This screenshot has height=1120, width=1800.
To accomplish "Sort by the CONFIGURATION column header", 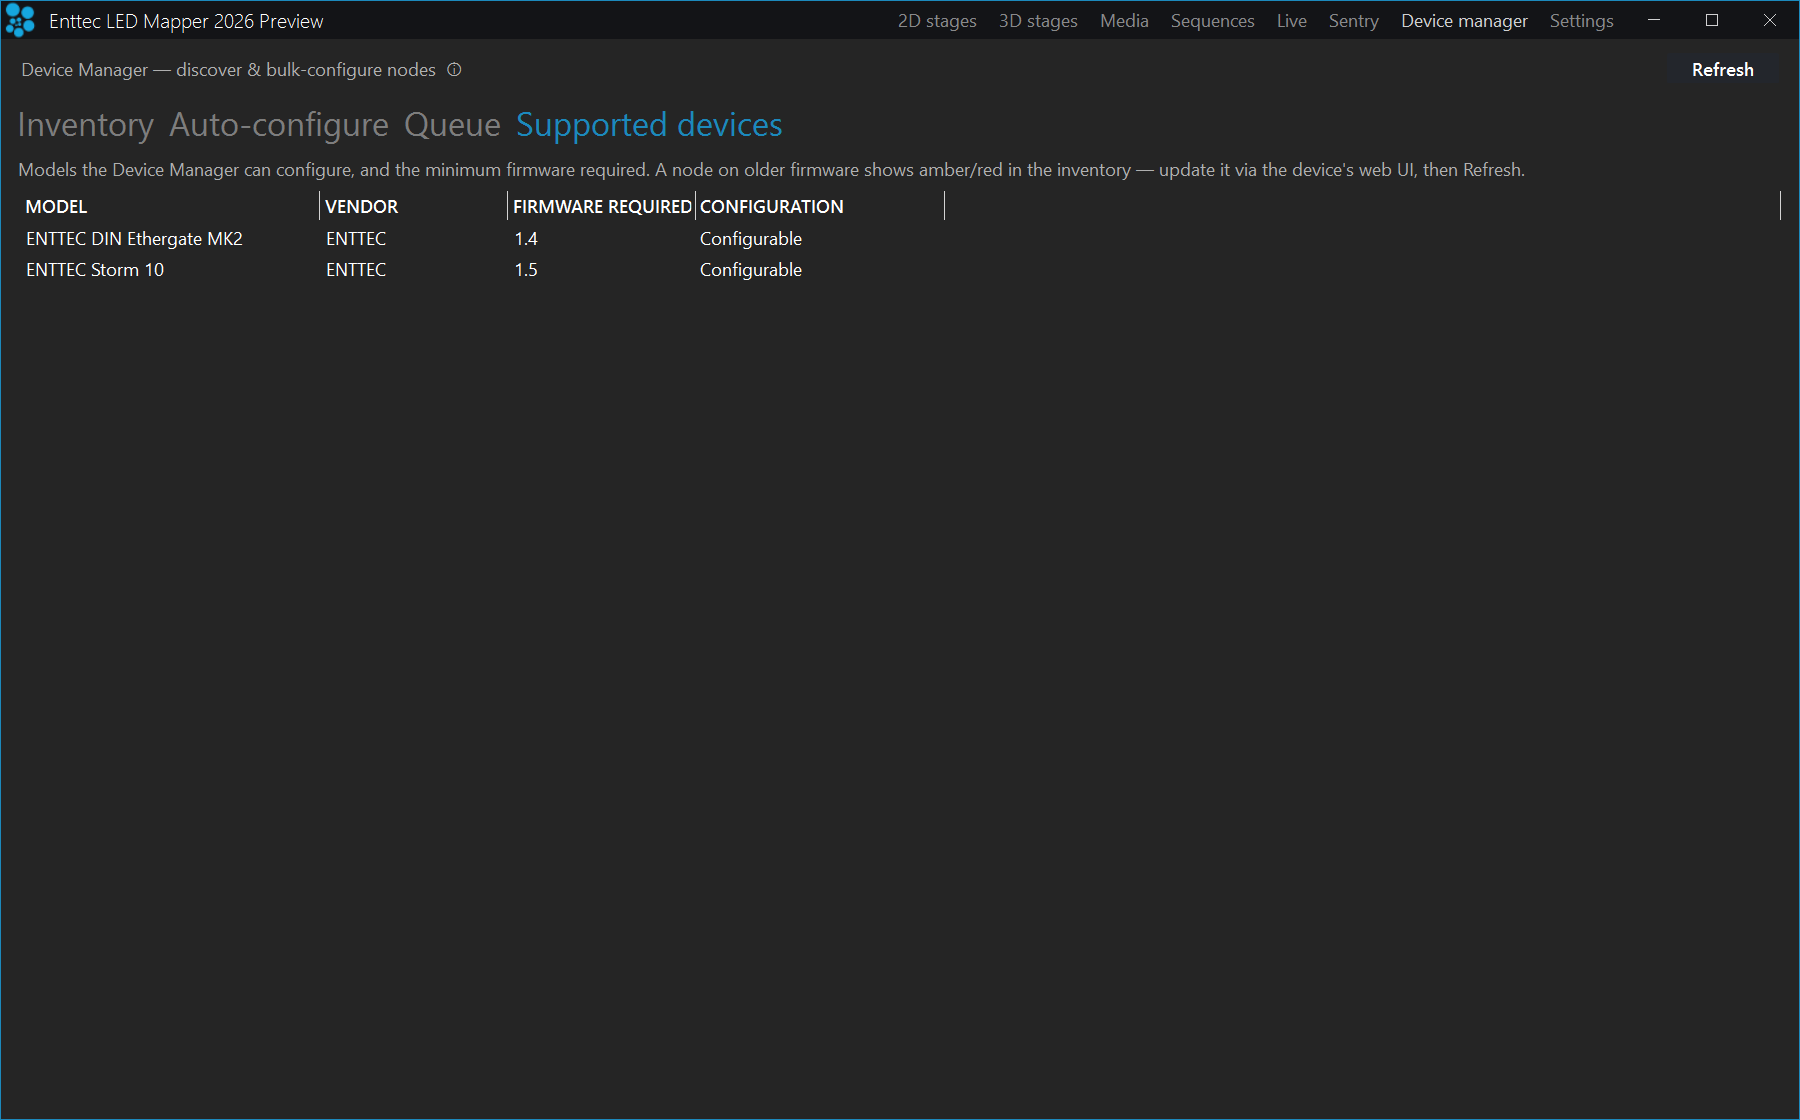I will pyautogui.click(x=820, y=206).
